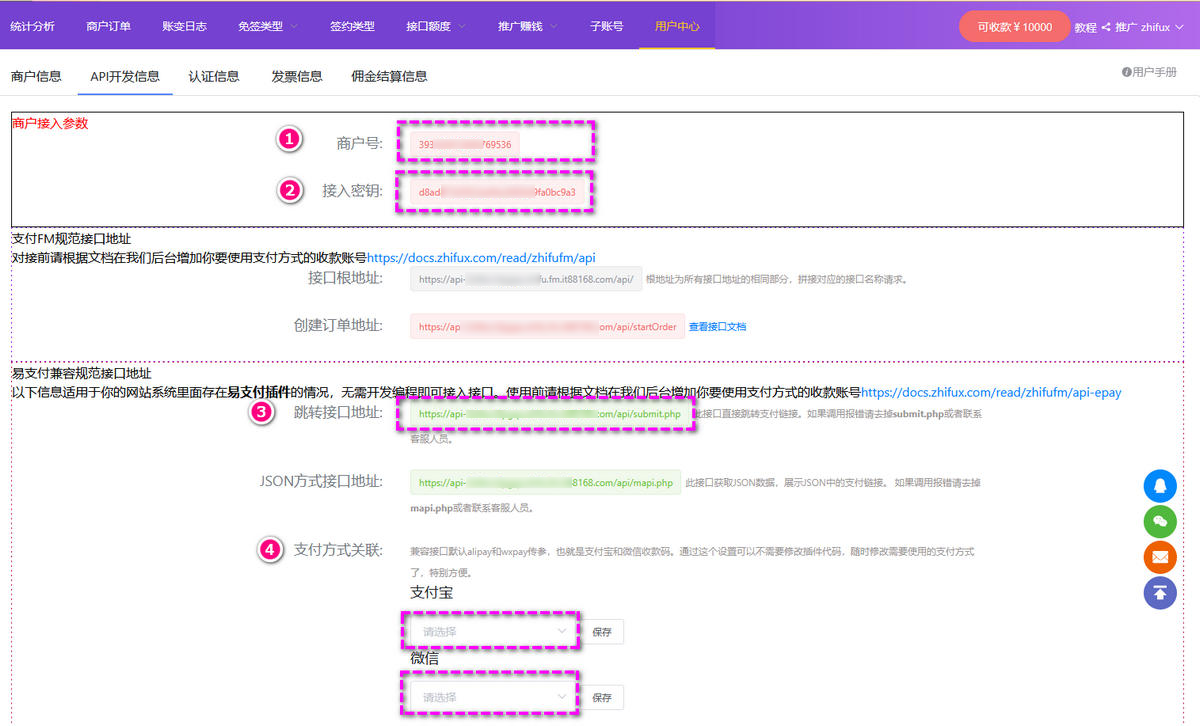1200x726 pixels.
Task: Click the 商户号 value field
Action: click(x=465, y=144)
